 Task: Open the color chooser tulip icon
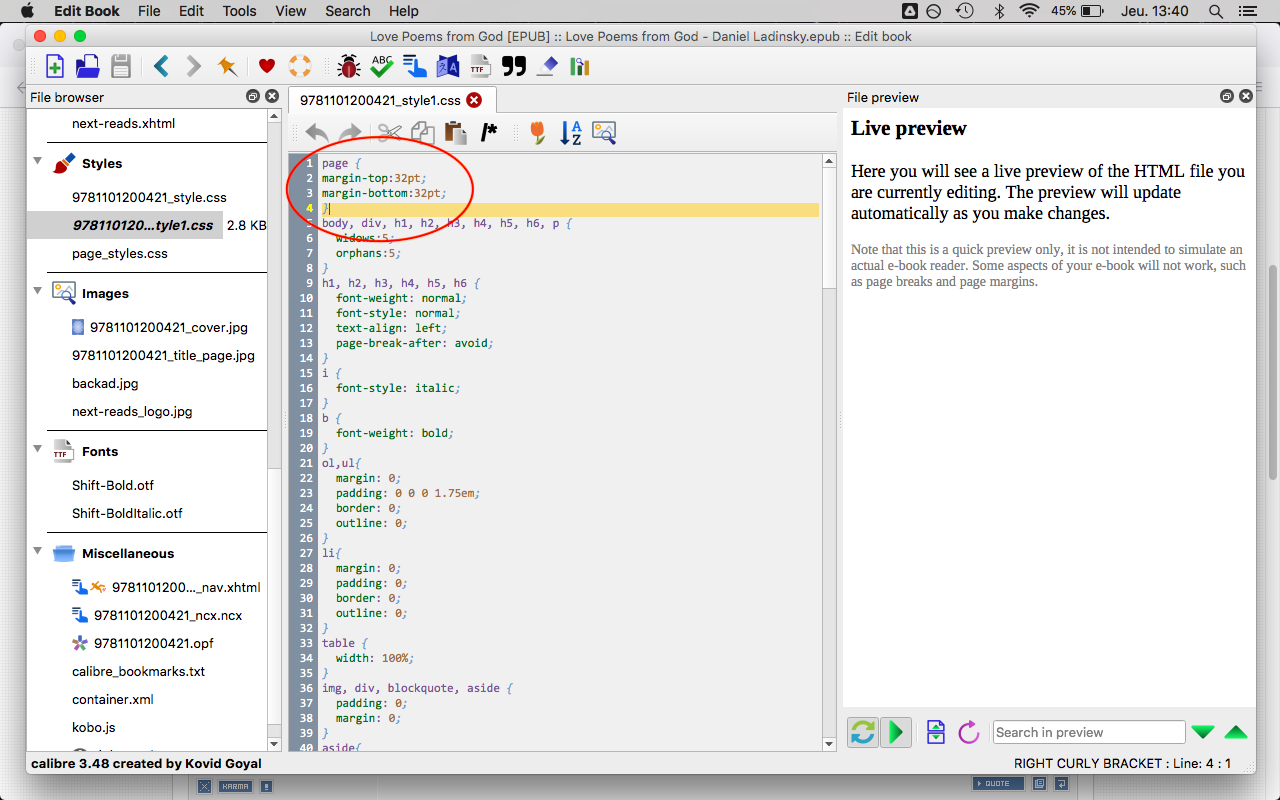point(538,132)
